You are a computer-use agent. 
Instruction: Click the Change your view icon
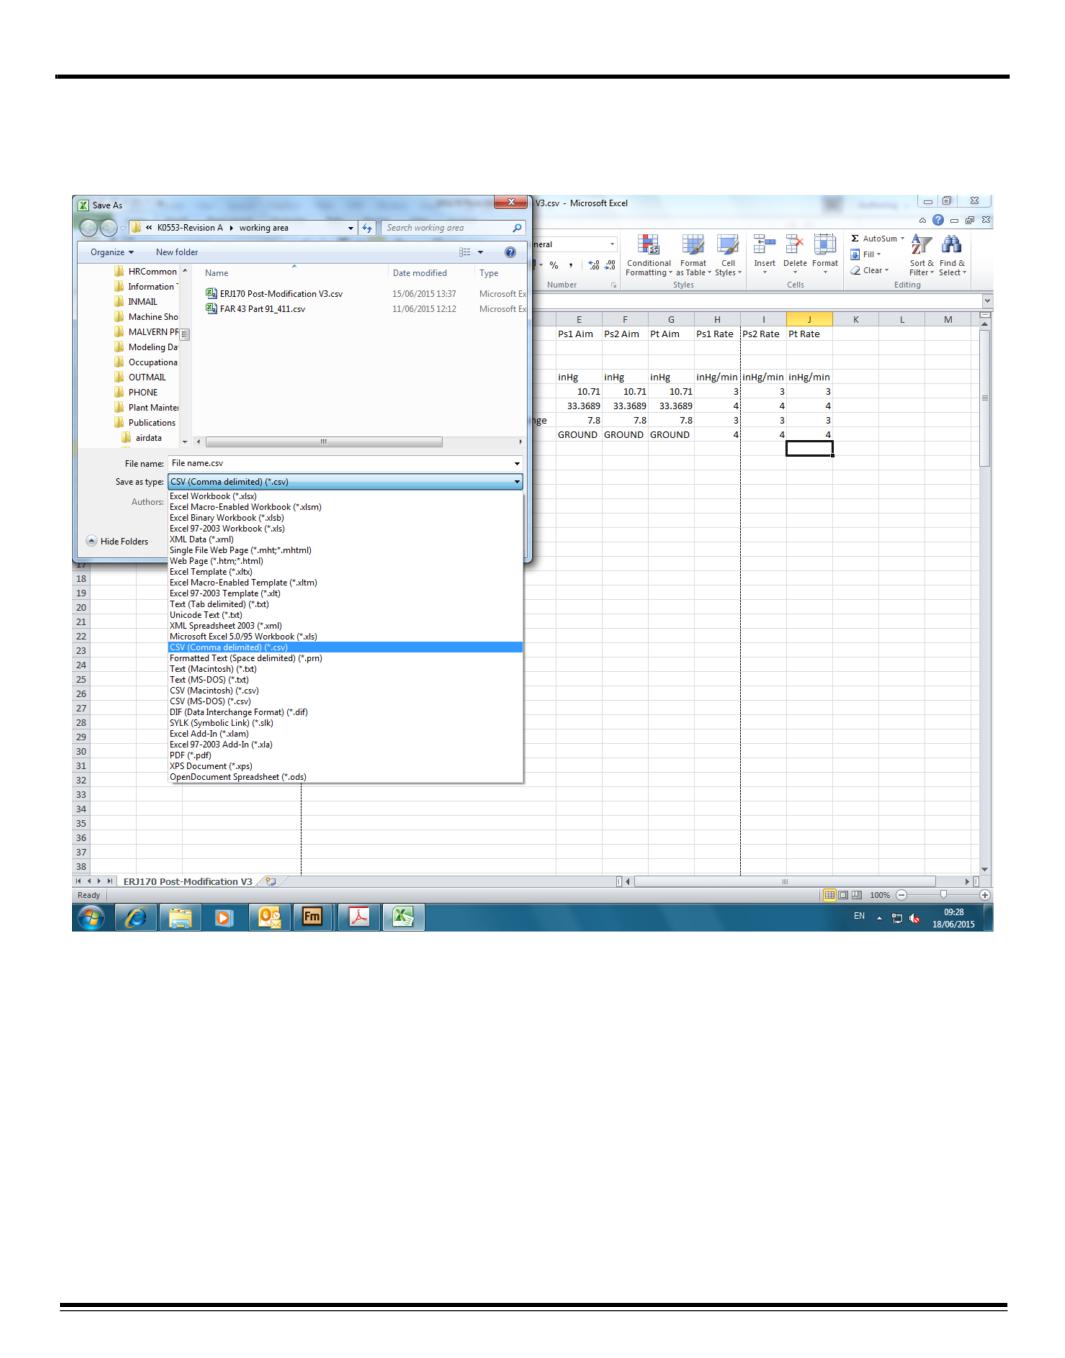click(464, 252)
